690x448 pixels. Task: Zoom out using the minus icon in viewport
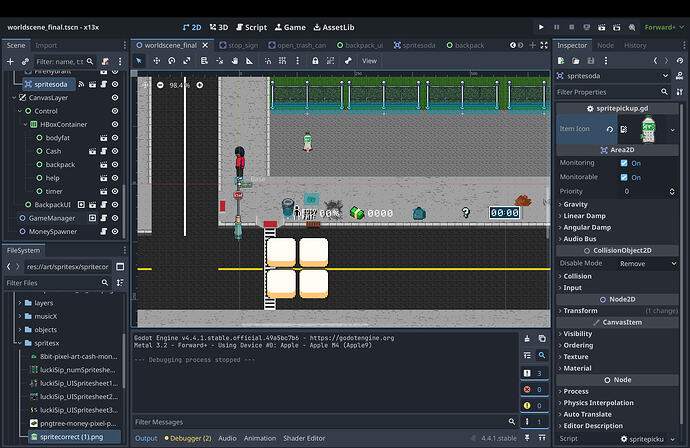pyautogui.click(x=160, y=85)
